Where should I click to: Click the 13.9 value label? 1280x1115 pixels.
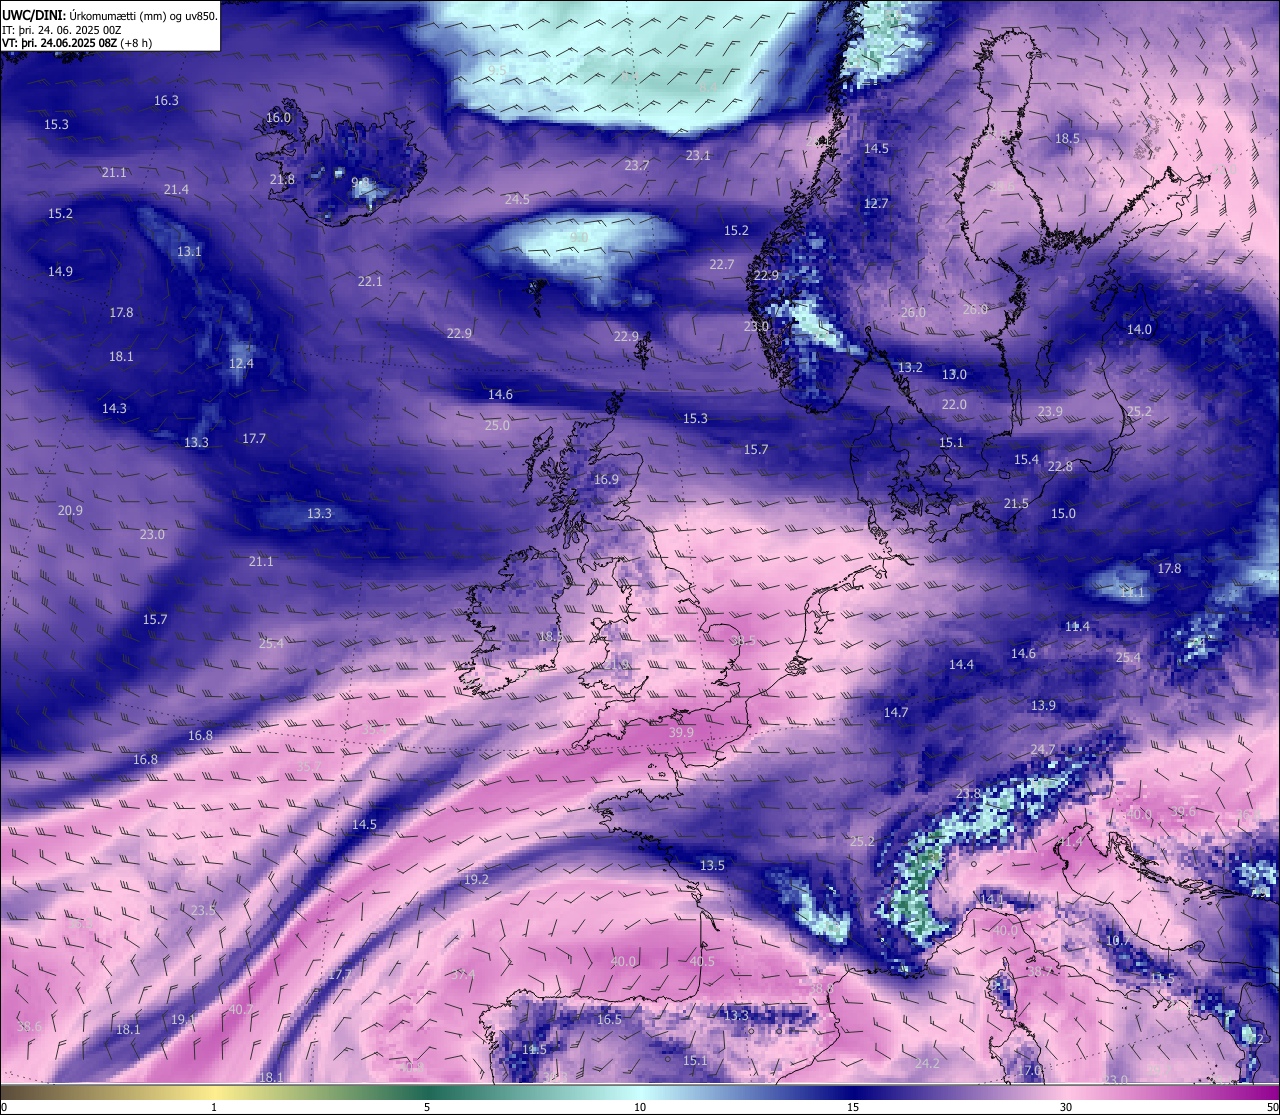pos(1043,705)
